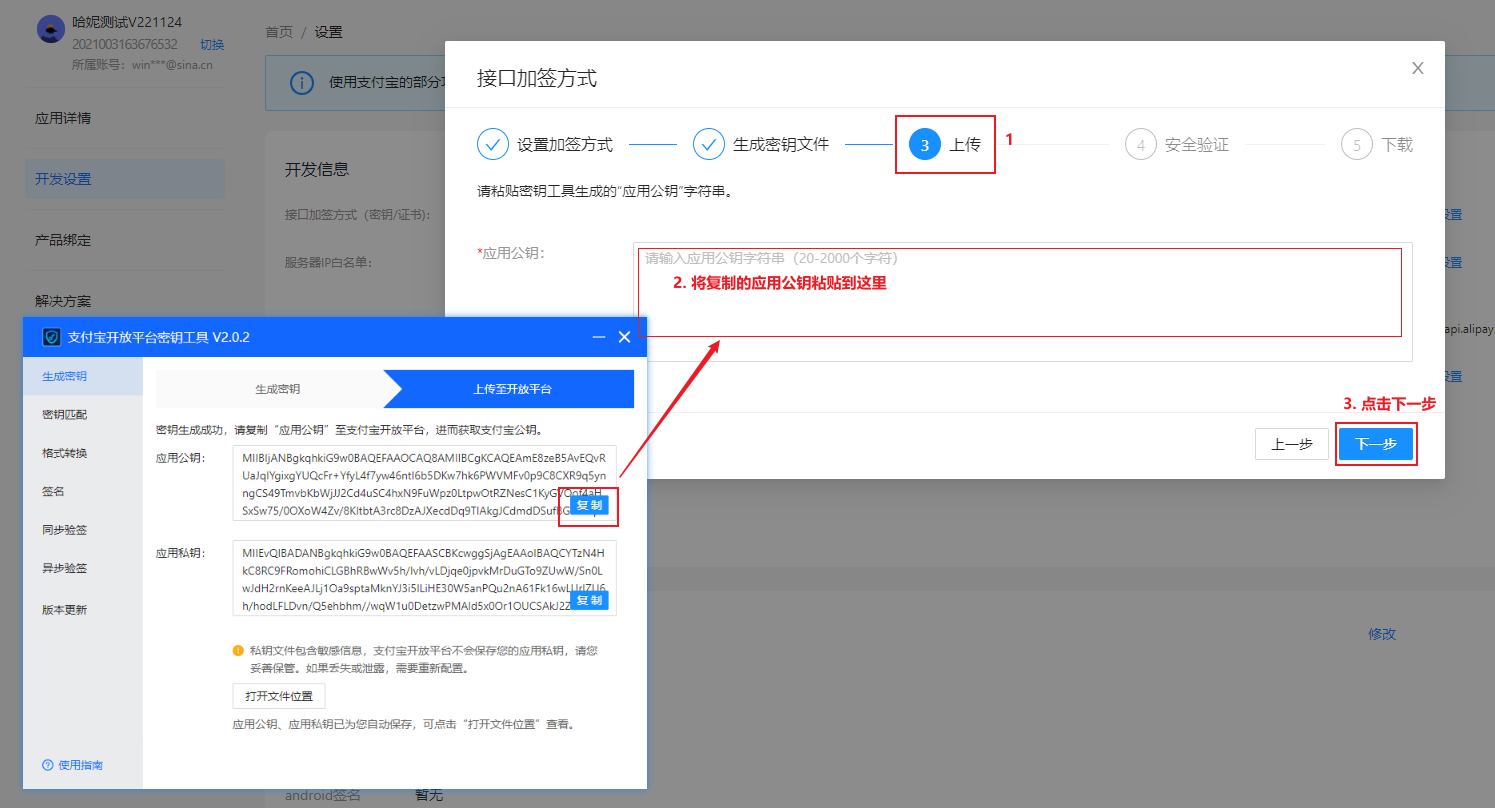This screenshot has width=1495, height=808.
Task: Open 应用详情 in the left sidebar
Action: pos(63,118)
